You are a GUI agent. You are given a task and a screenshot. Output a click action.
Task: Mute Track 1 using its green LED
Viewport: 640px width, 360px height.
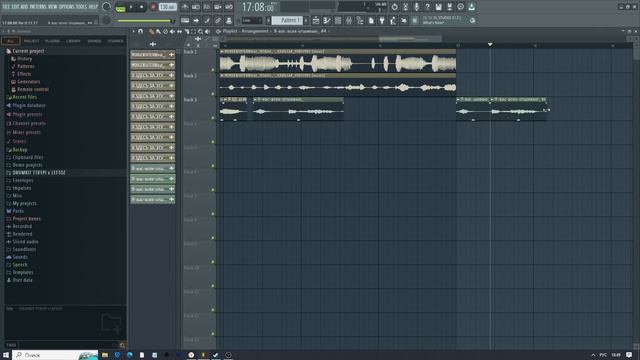pos(213,70)
